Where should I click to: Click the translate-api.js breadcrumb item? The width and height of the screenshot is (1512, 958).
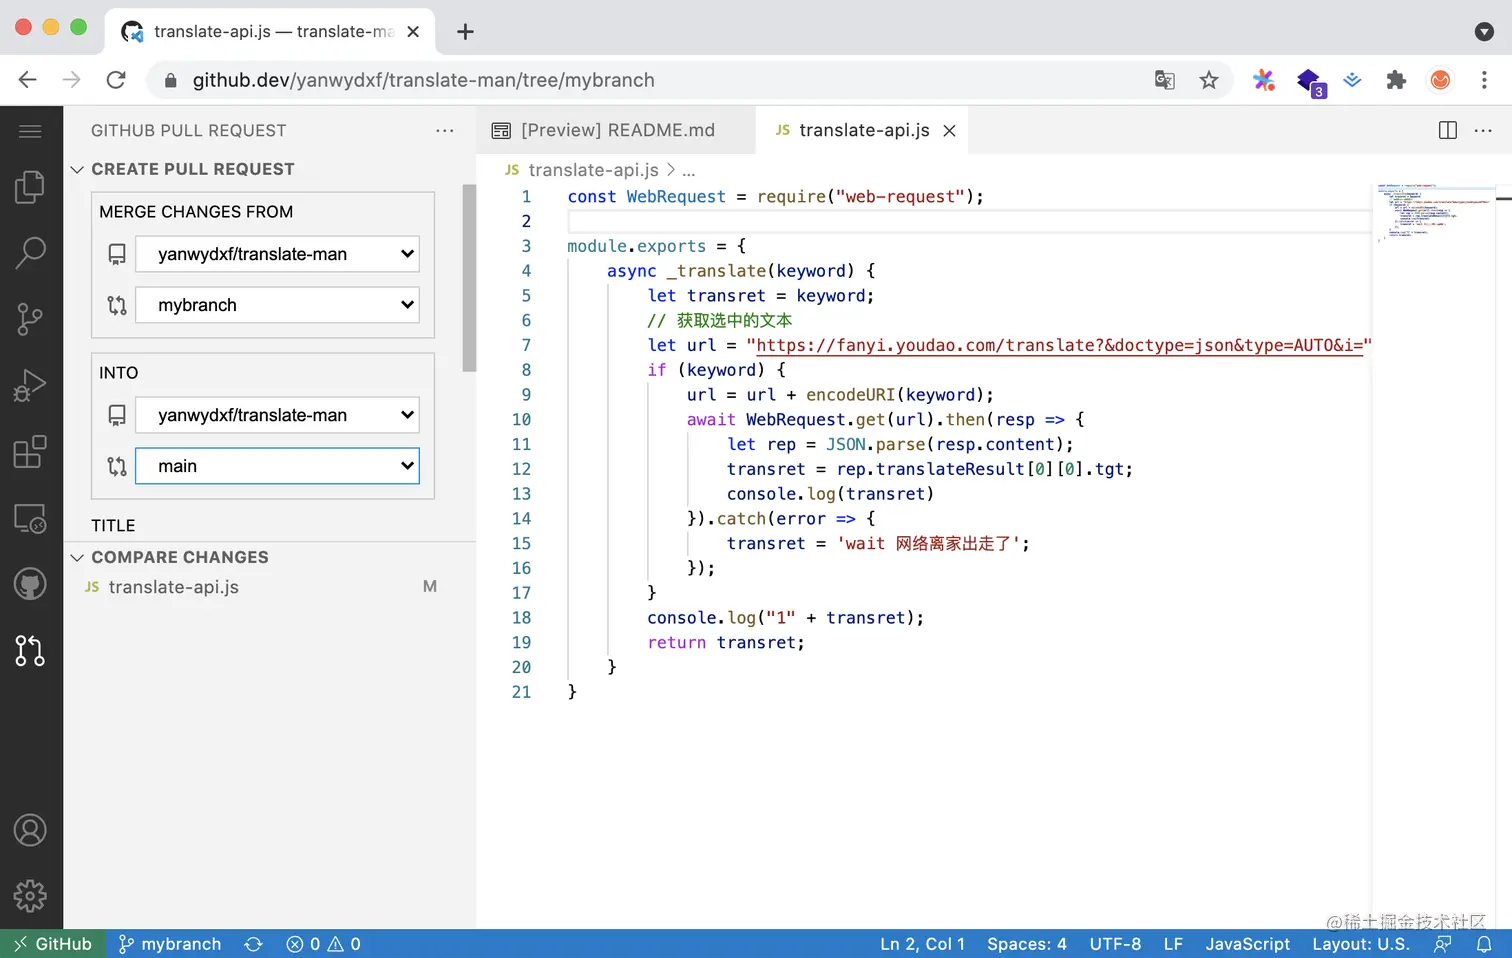coord(593,170)
